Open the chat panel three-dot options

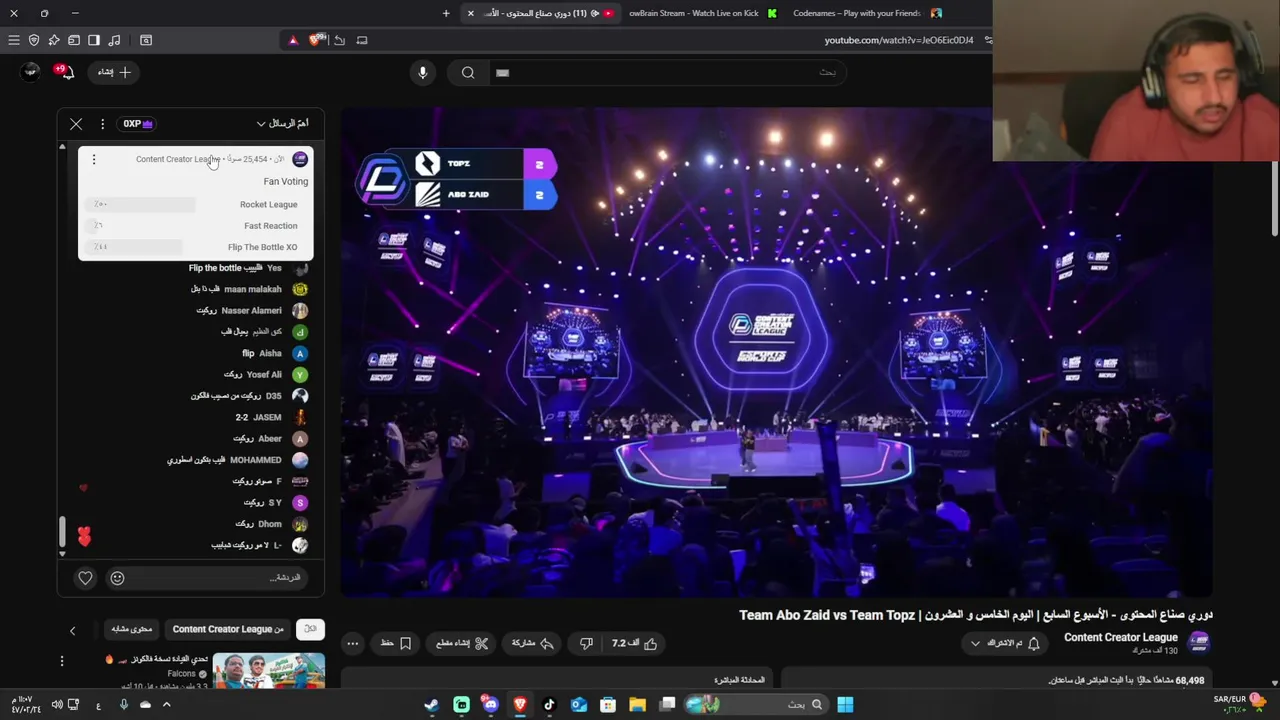(102, 124)
